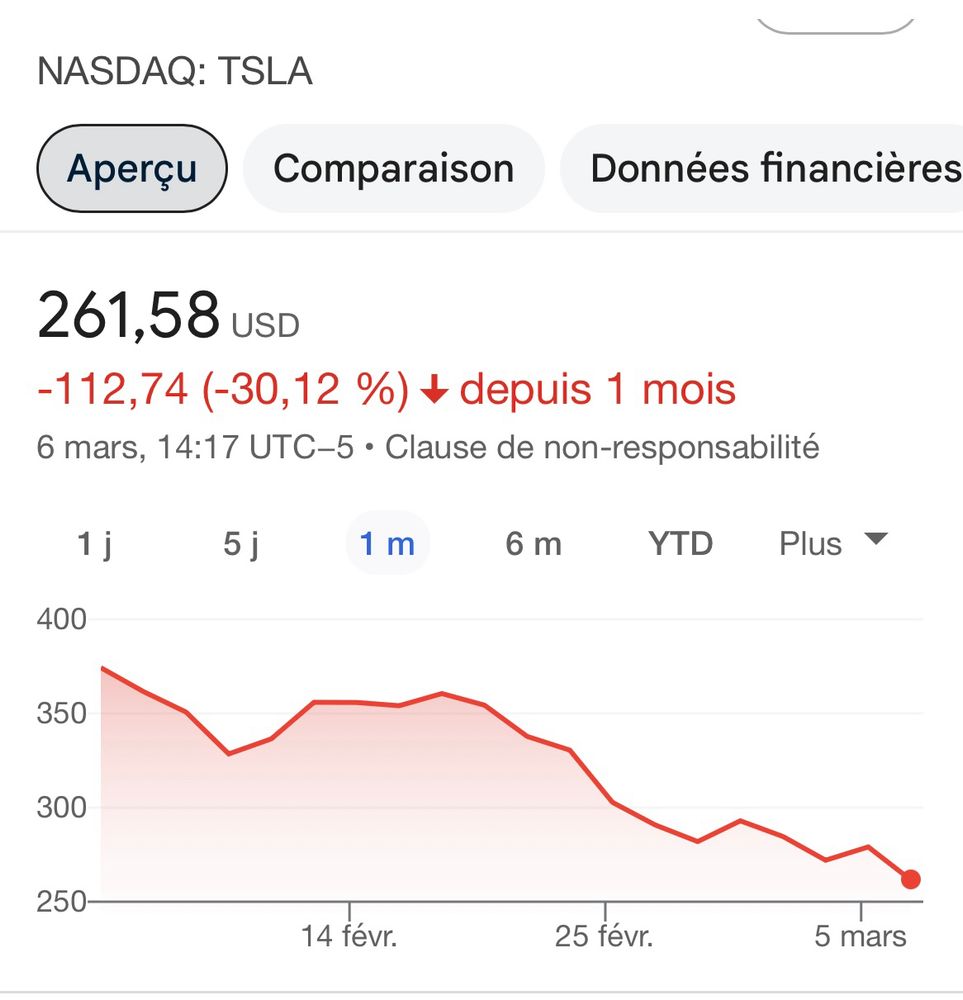Select the 1 m time range
The height and width of the screenshot is (1000, 963).
click(387, 544)
